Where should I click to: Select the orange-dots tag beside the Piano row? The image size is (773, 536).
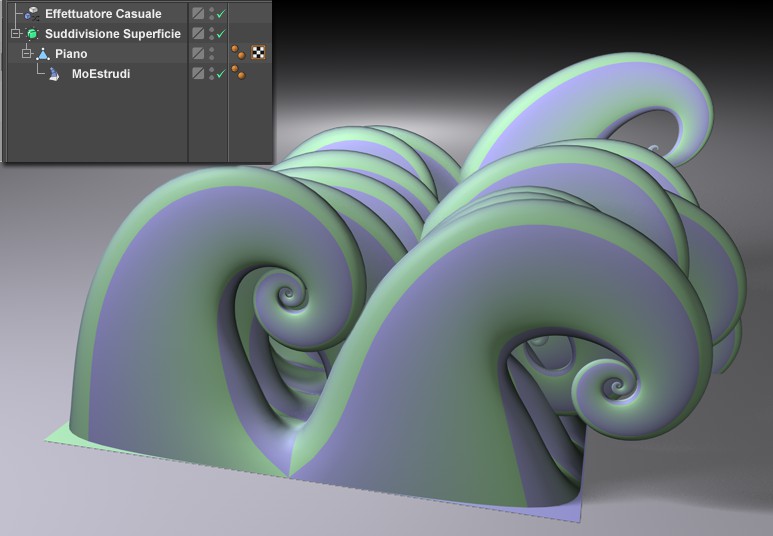tap(239, 52)
